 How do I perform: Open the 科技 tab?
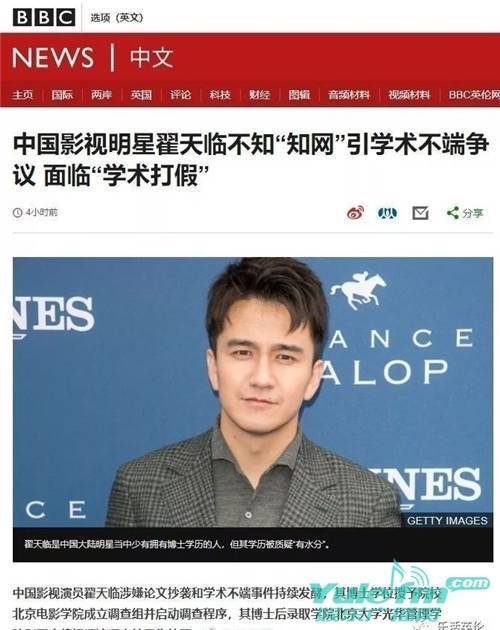tap(219, 95)
